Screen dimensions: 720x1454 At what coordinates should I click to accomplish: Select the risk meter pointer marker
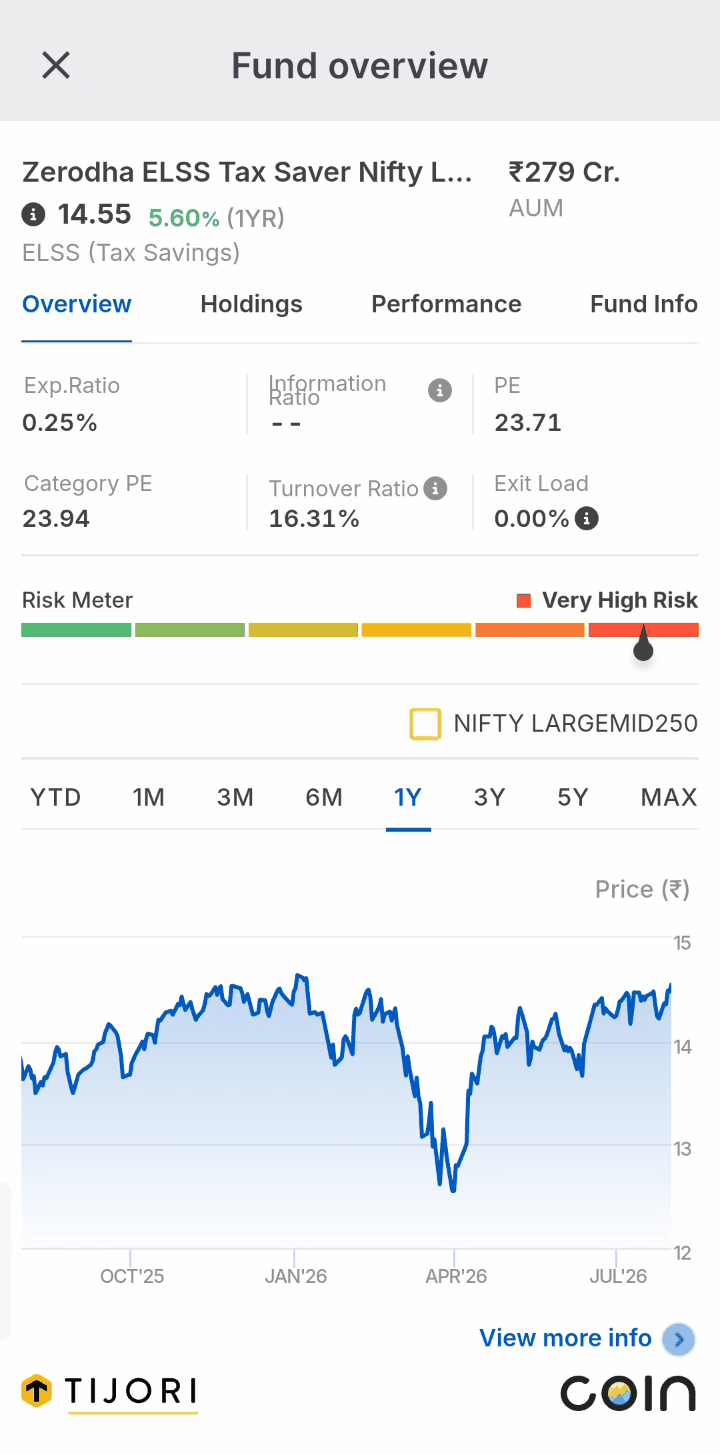643,644
